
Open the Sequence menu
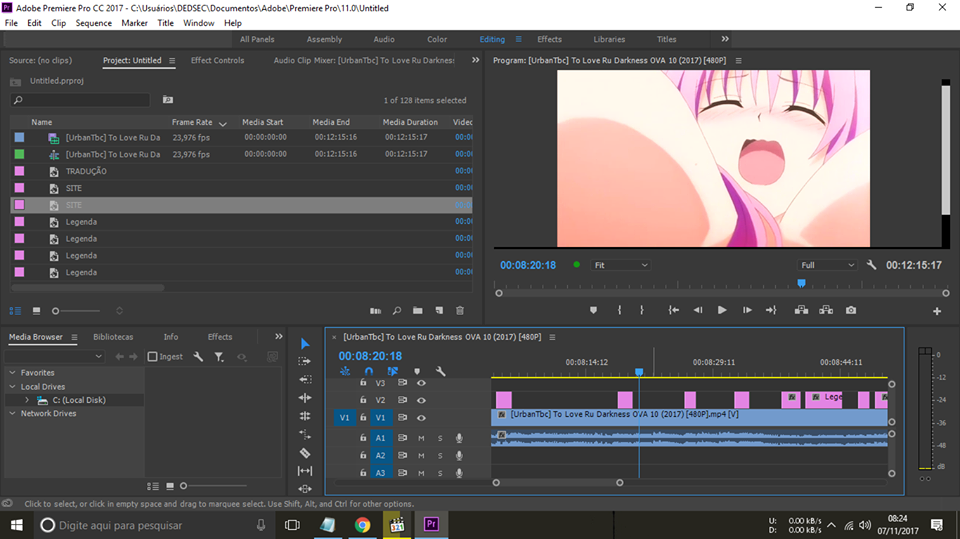point(94,23)
